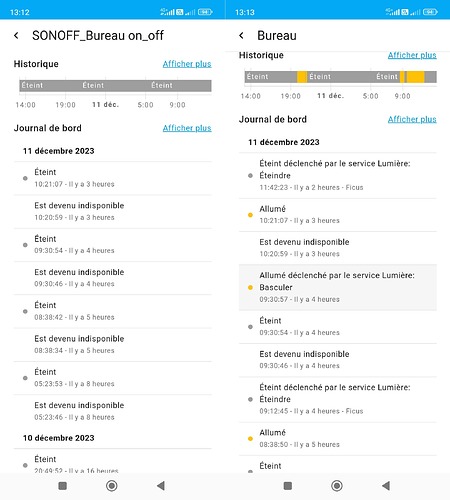The width and height of the screenshot is (450, 500).
Task: Open Allumé déclenché Basculer entry at 09:30:57
Action: point(338,287)
